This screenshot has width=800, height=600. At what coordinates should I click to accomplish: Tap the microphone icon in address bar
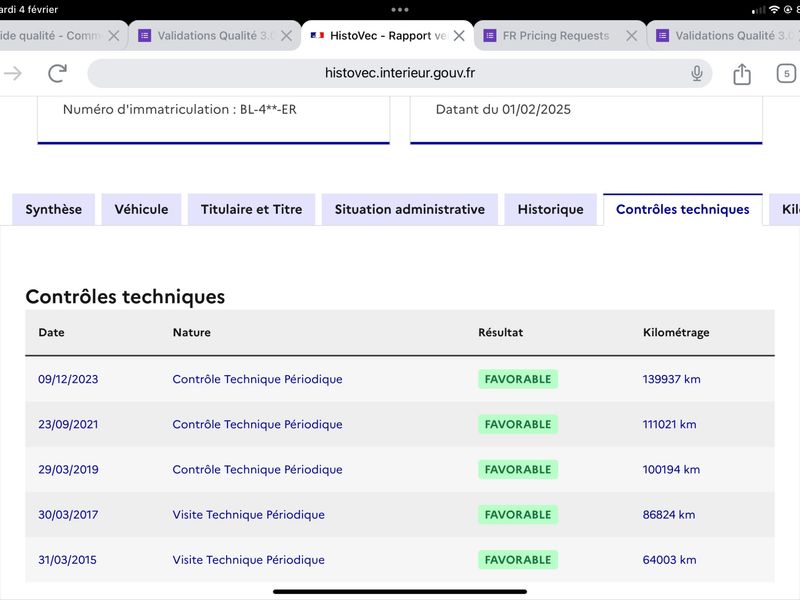(x=696, y=73)
